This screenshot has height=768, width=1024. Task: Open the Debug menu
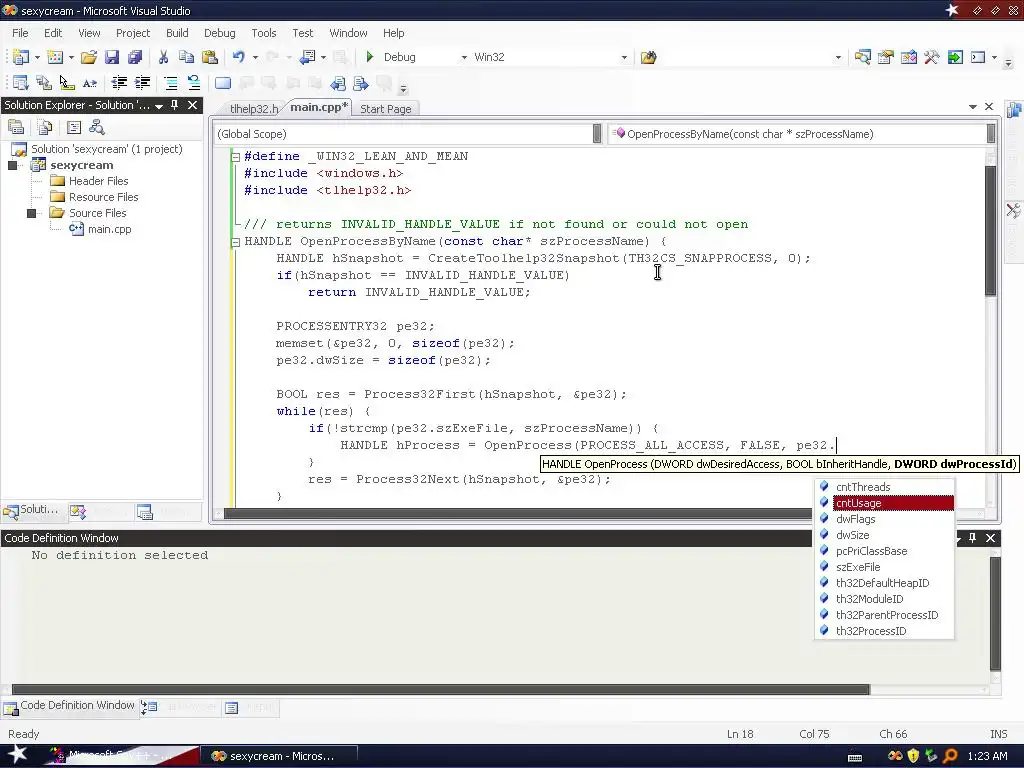219,33
